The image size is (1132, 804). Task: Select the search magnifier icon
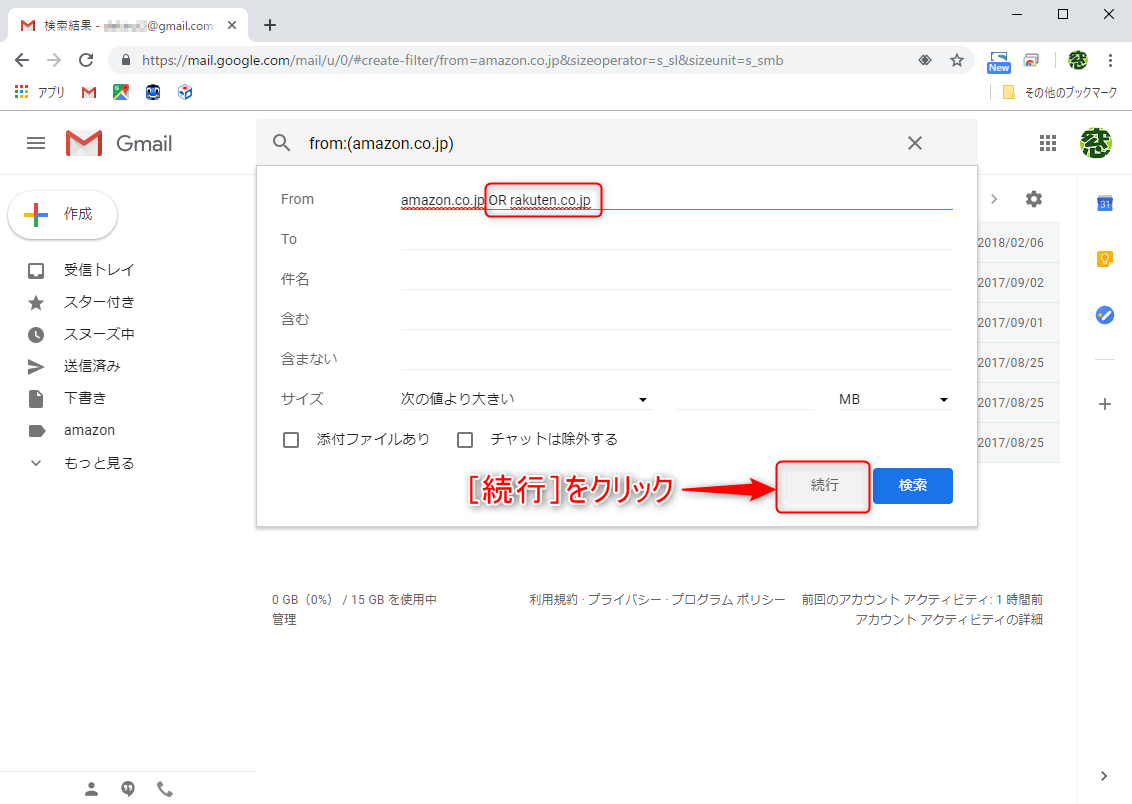point(281,143)
